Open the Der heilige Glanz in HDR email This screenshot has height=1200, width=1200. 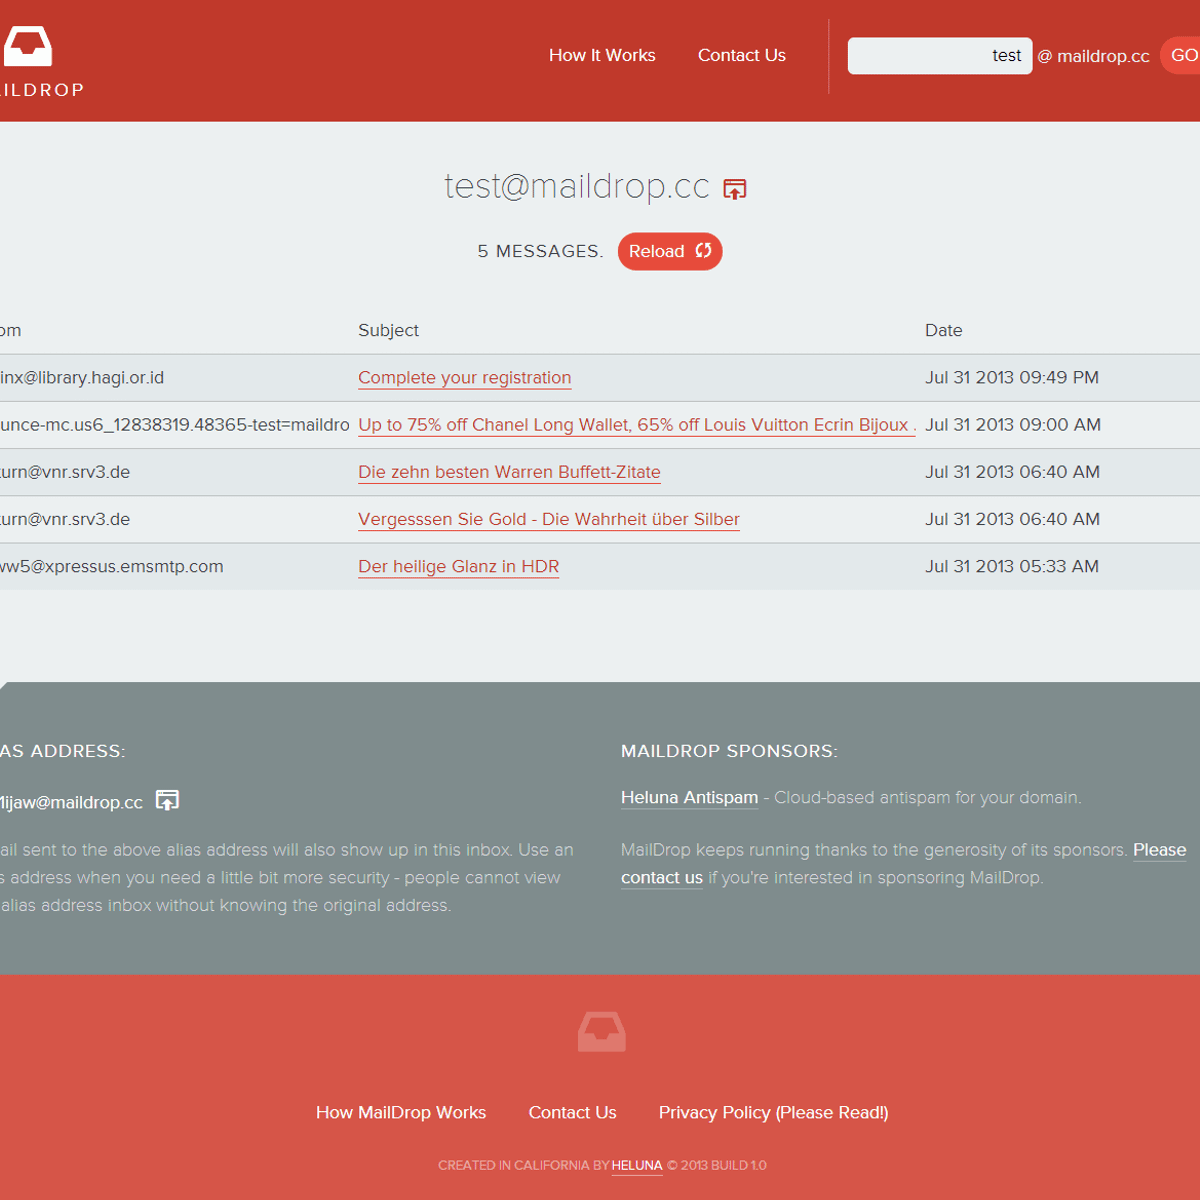click(458, 566)
